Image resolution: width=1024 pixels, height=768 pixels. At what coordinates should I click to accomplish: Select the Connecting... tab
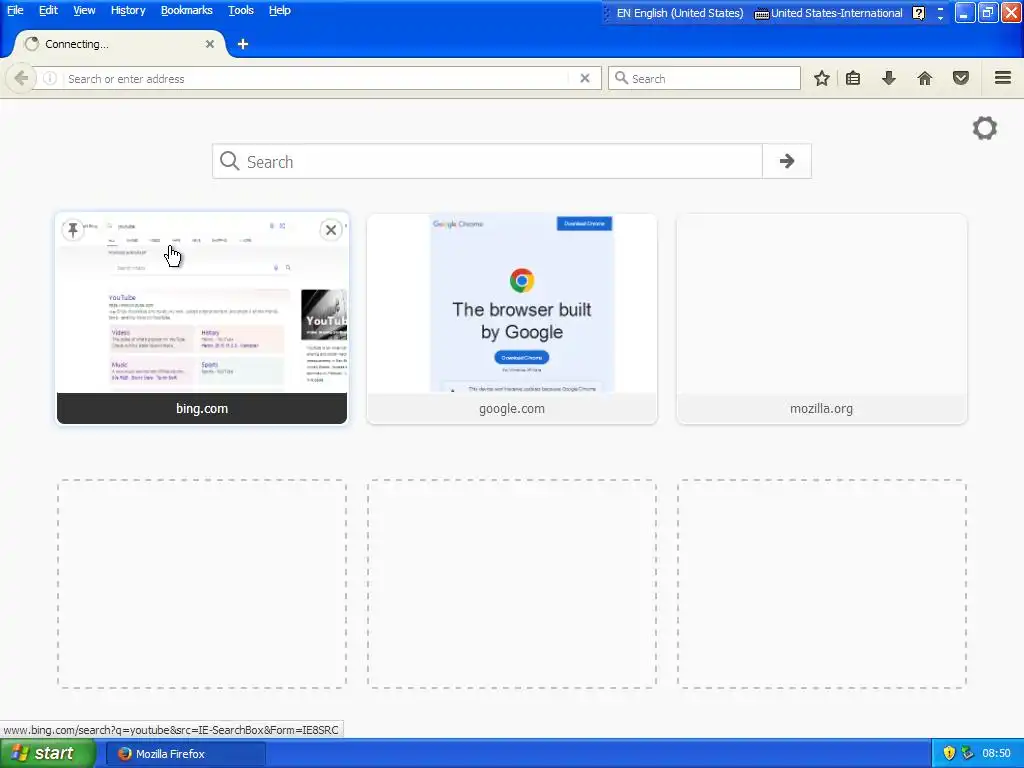[118, 44]
